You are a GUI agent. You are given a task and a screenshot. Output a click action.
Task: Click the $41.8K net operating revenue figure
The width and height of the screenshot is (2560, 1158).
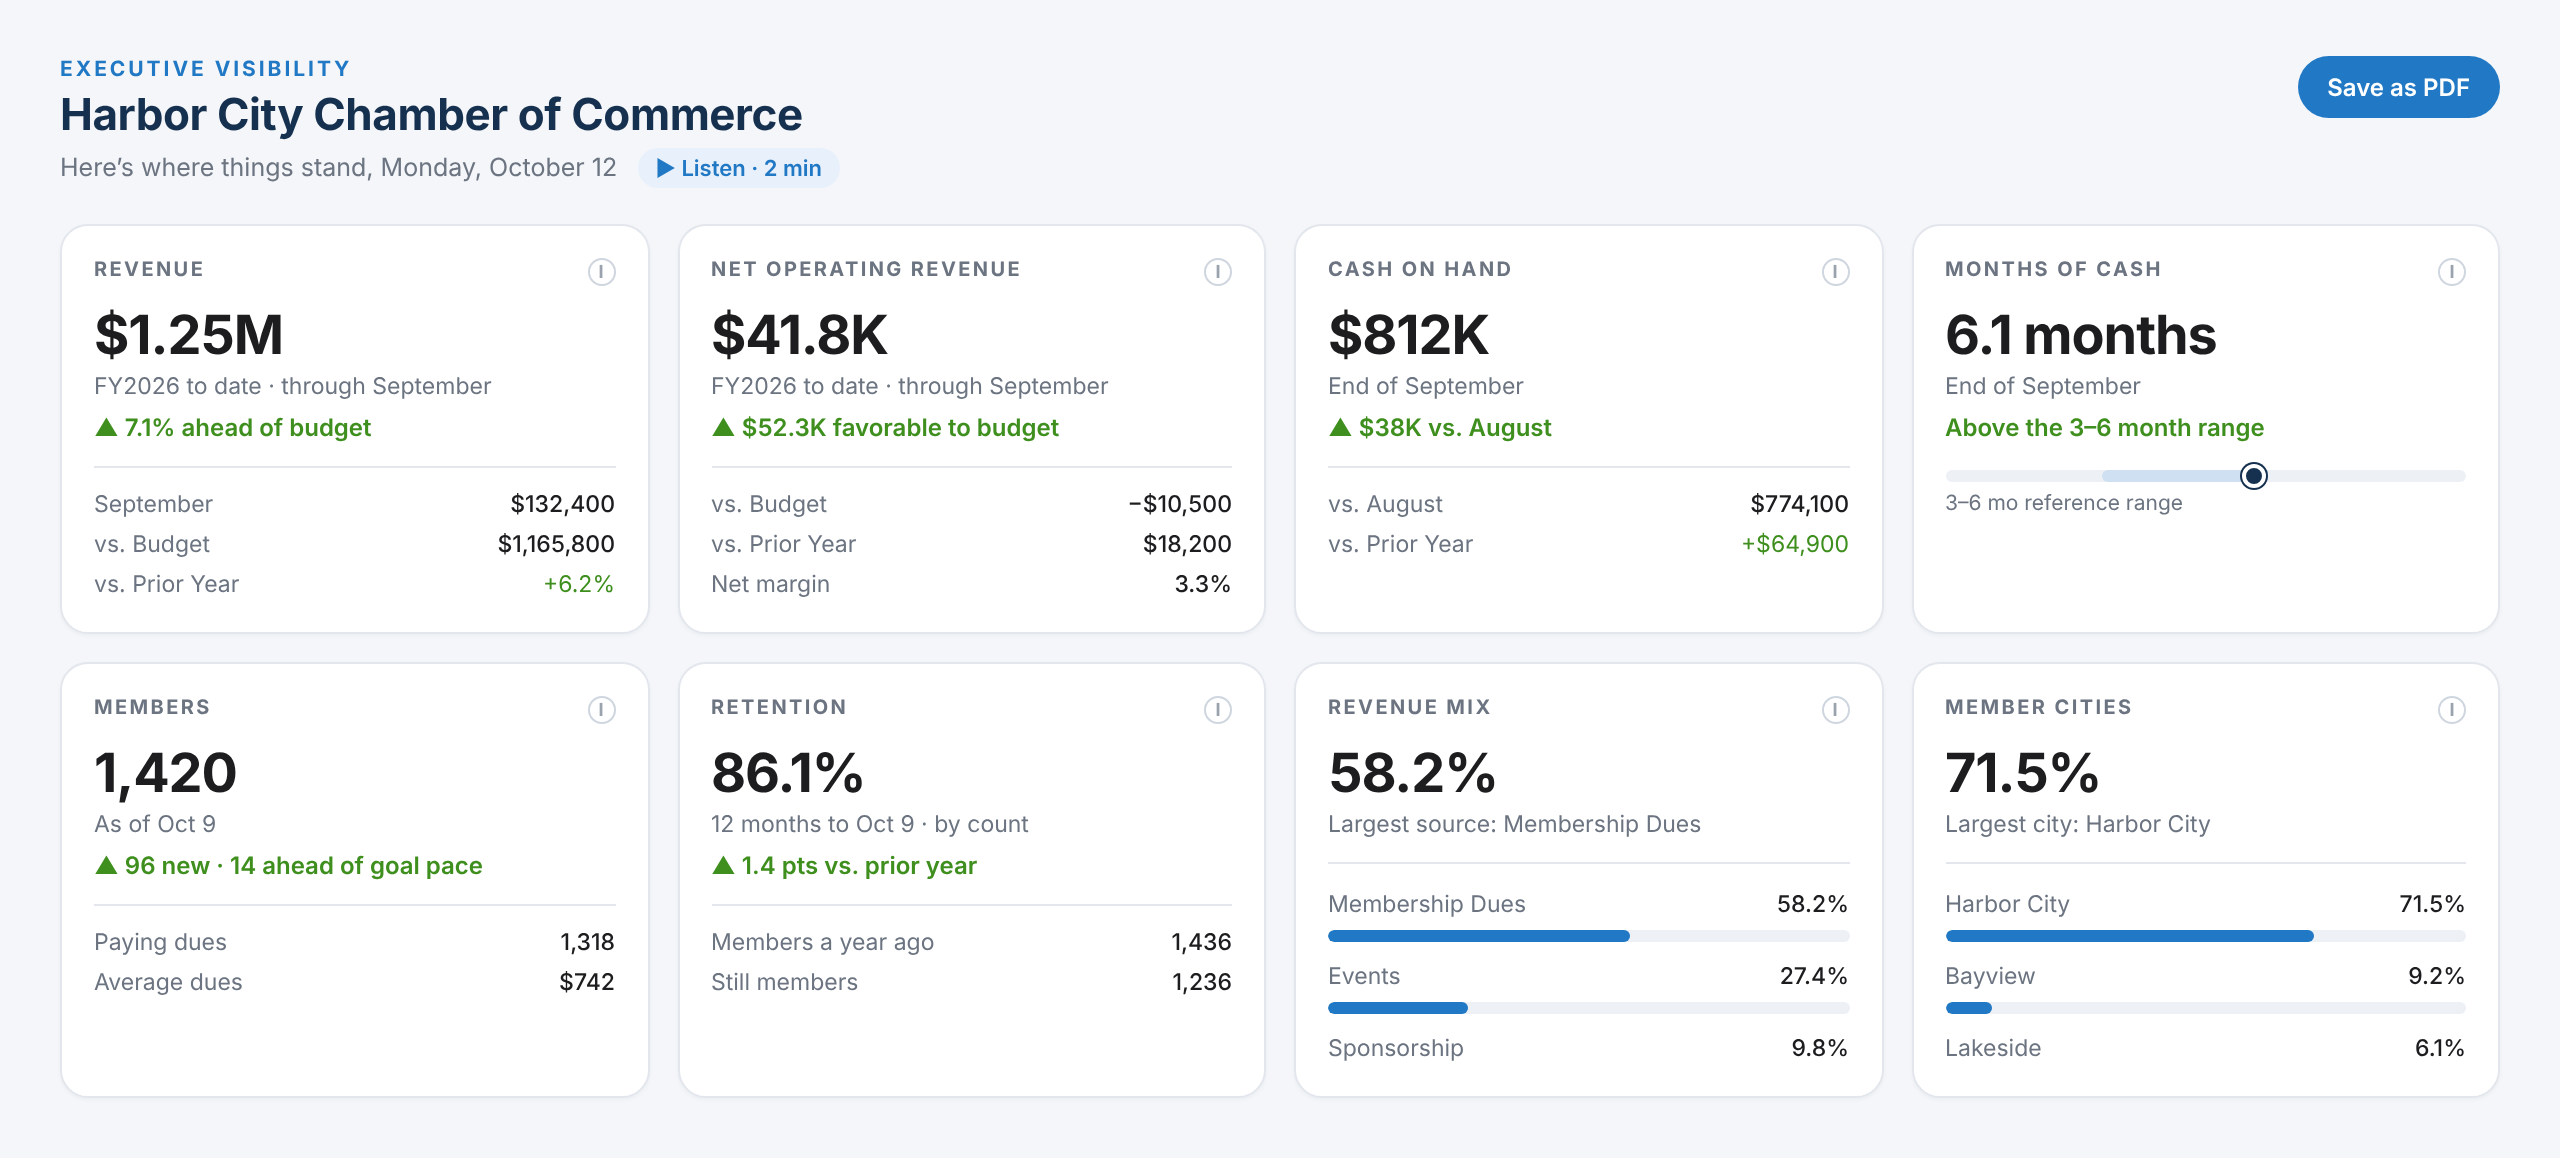click(799, 334)
